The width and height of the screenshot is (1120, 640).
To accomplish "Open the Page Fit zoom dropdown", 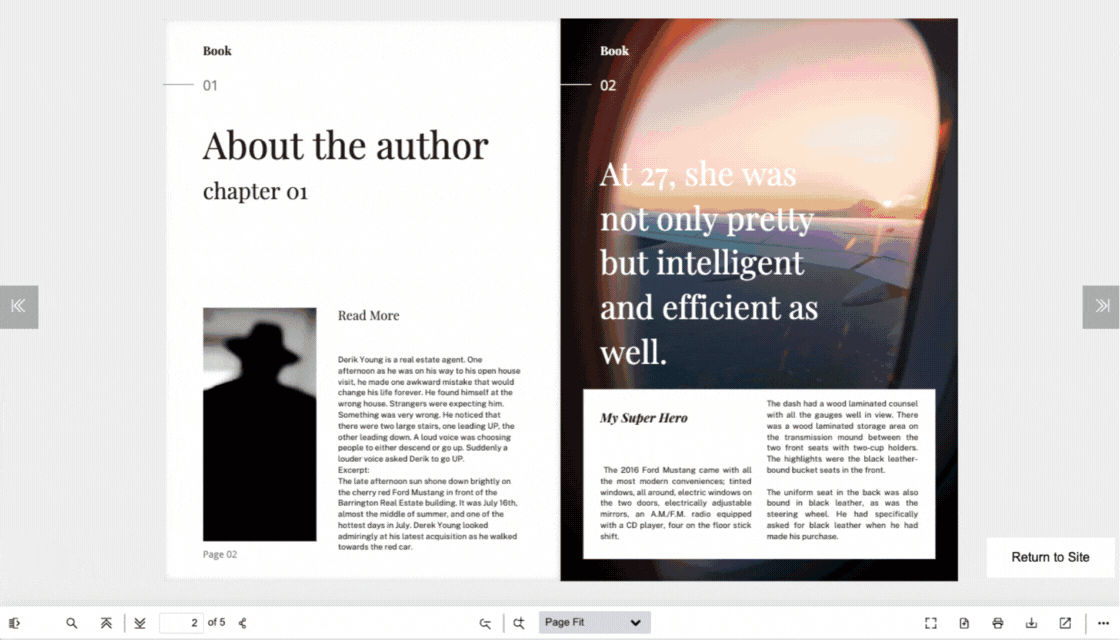I will [x=594, y=622].
